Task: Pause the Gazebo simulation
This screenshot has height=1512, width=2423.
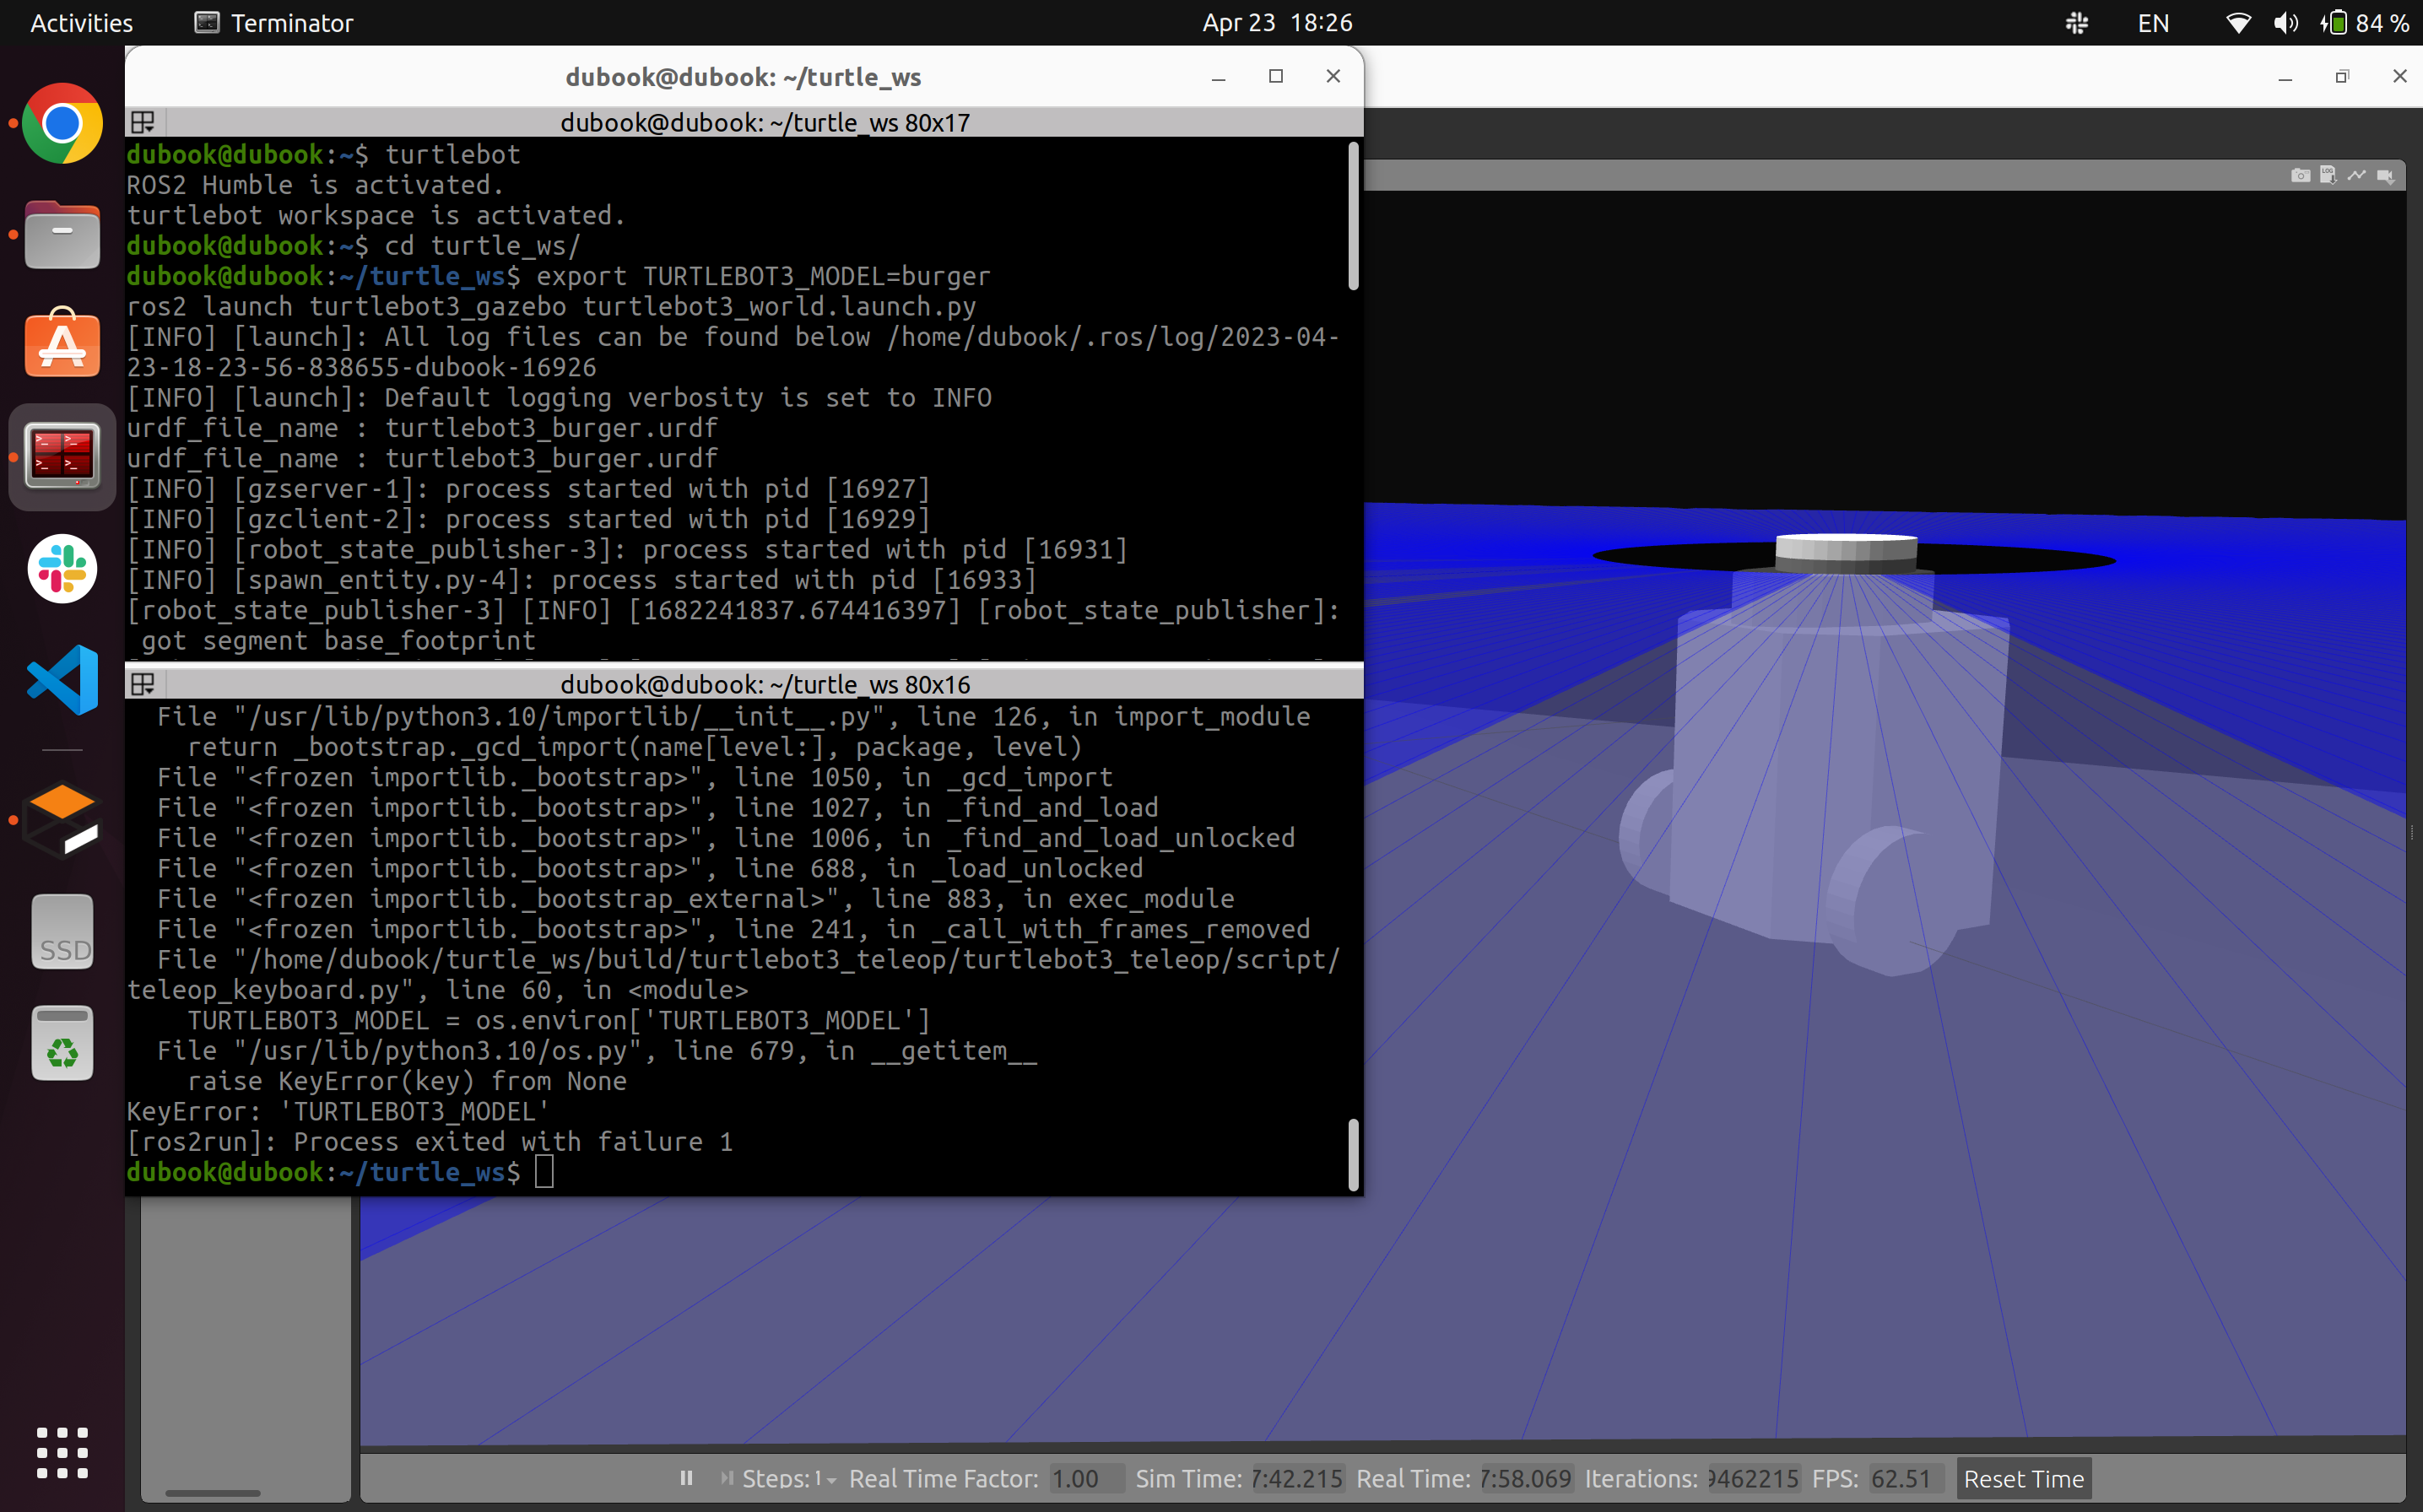Action: point(686,1478)
